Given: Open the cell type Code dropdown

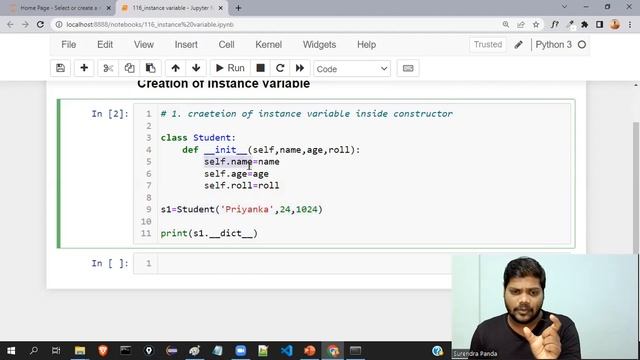Looking at the screenshot, I should [352, 69].
